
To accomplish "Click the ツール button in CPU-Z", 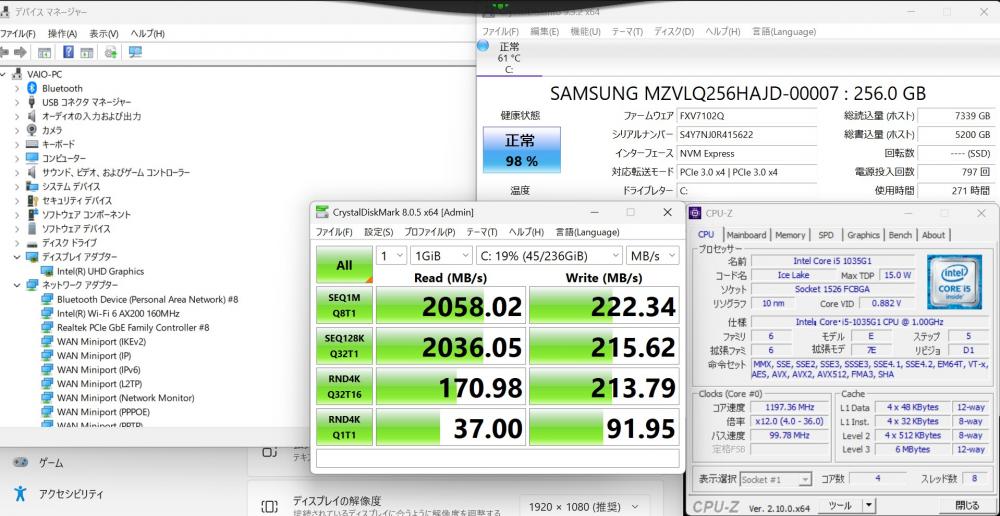I will (841, 505).
